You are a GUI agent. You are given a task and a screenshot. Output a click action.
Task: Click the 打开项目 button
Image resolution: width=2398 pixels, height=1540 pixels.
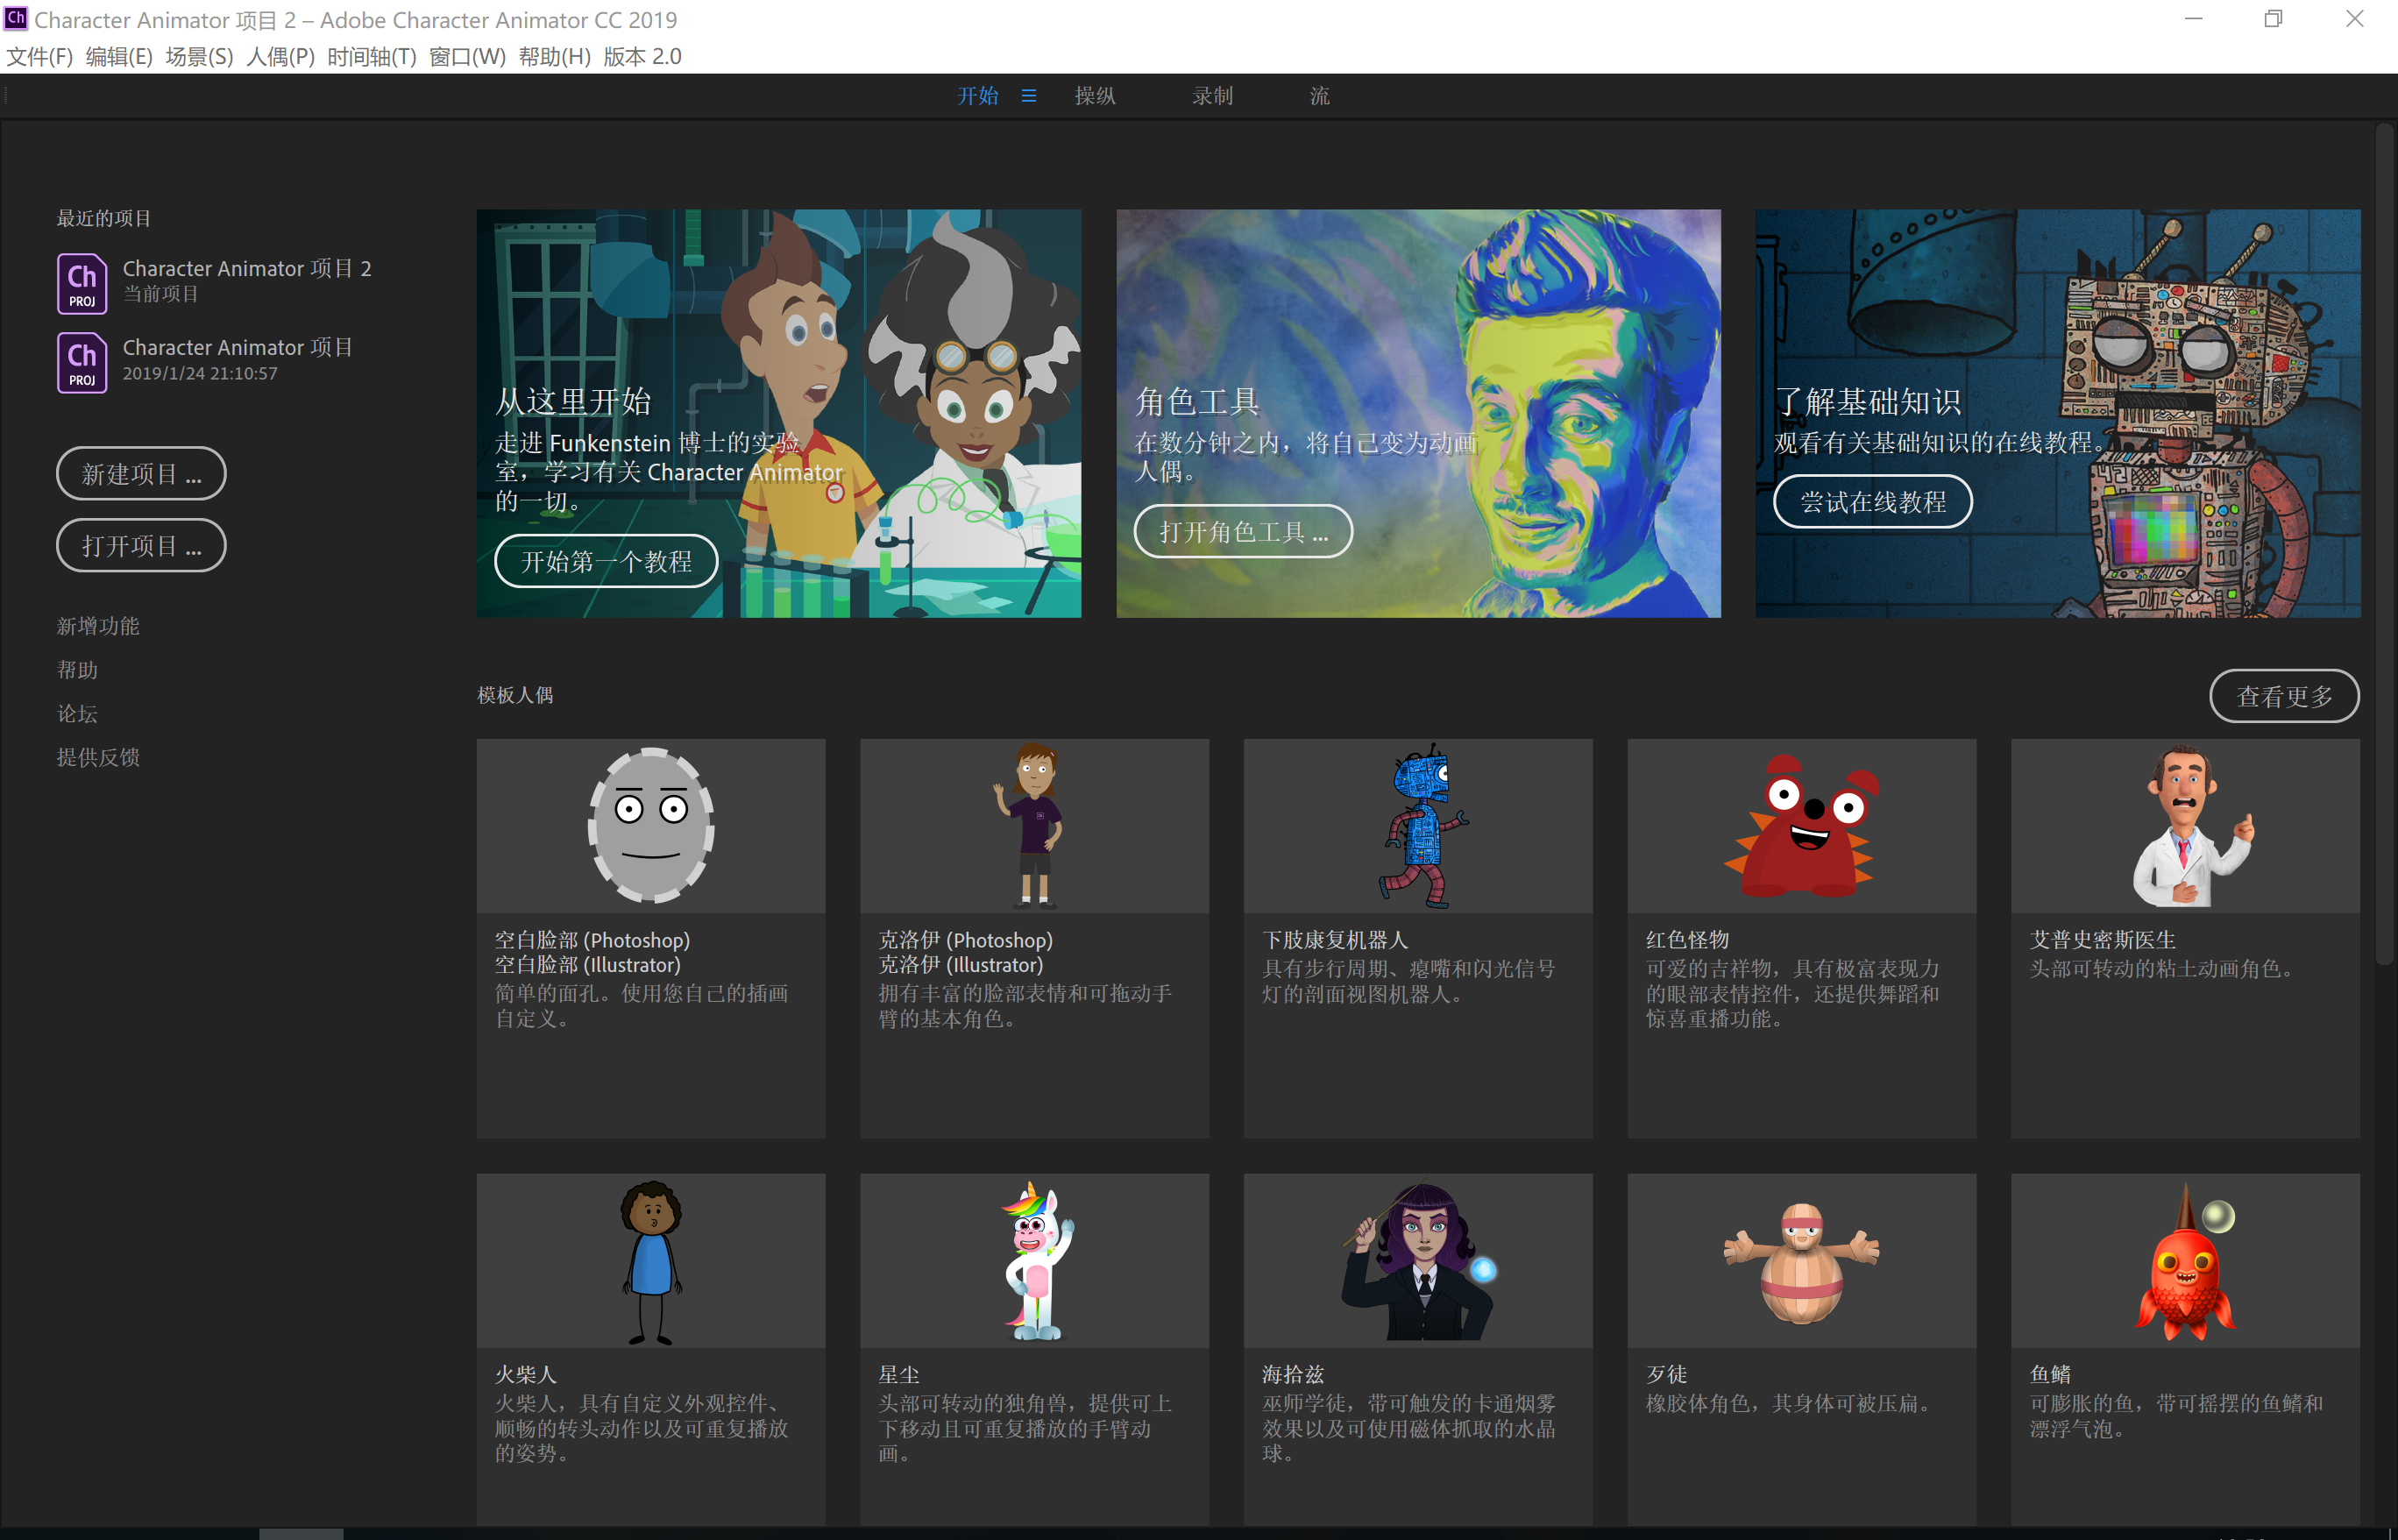click(141, 545)
